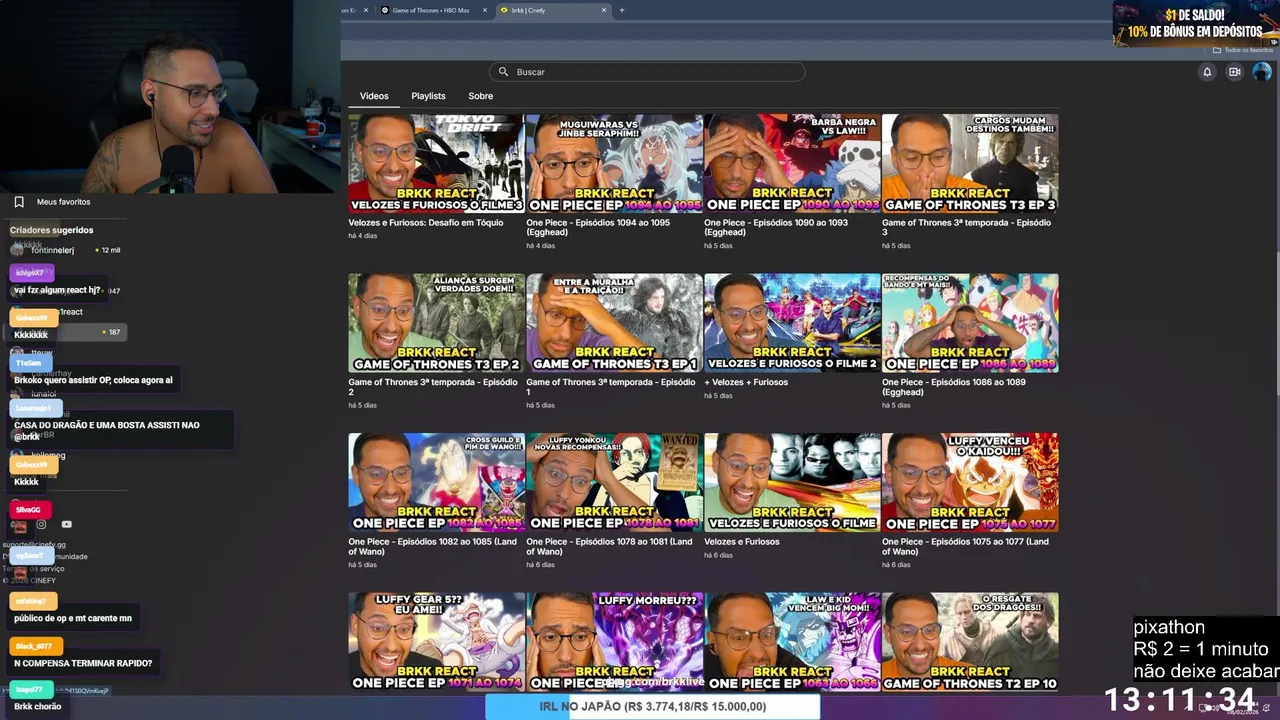Click chat message 'Brkoko quero assistir OP'
The width and height of the screenshot is (1280, 720).
click(93, 380)
